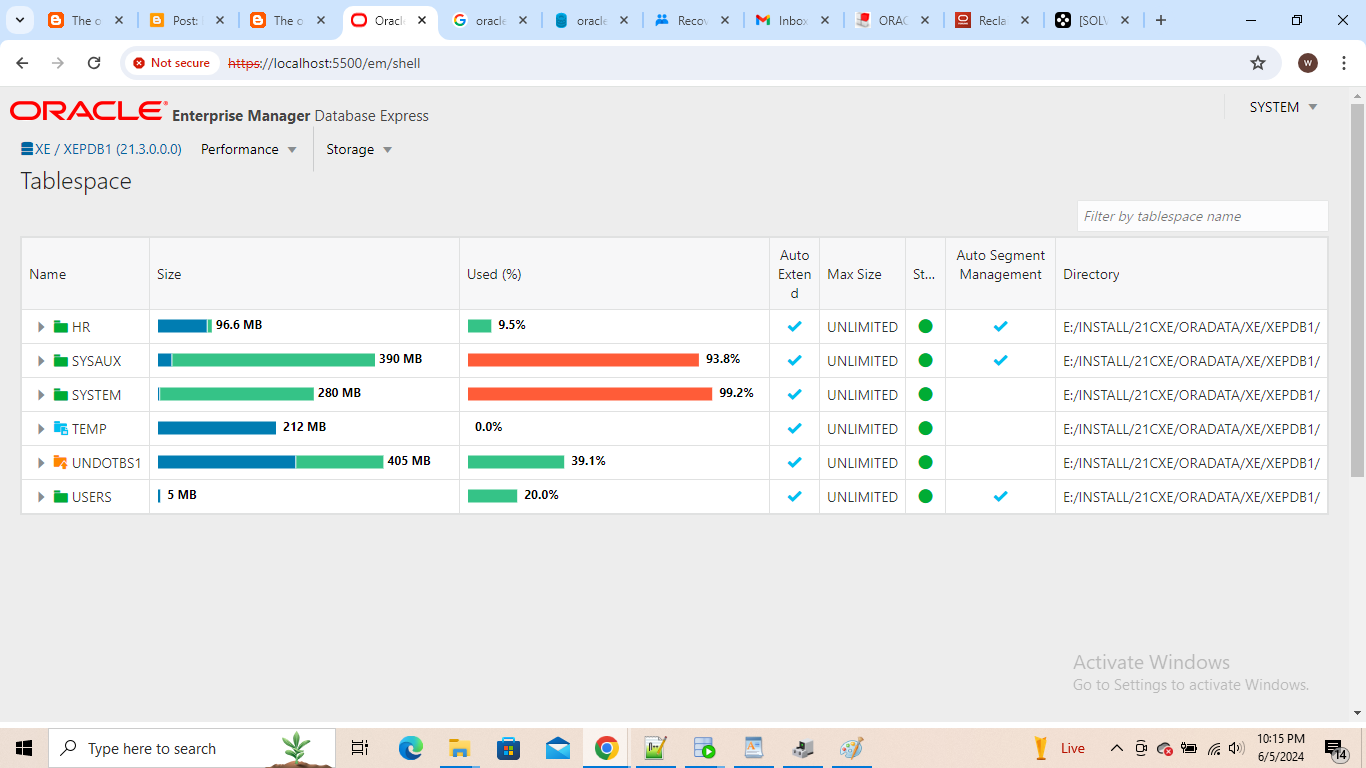
Task: Click the SYSAUX green status dot
Action: point(925,360)
